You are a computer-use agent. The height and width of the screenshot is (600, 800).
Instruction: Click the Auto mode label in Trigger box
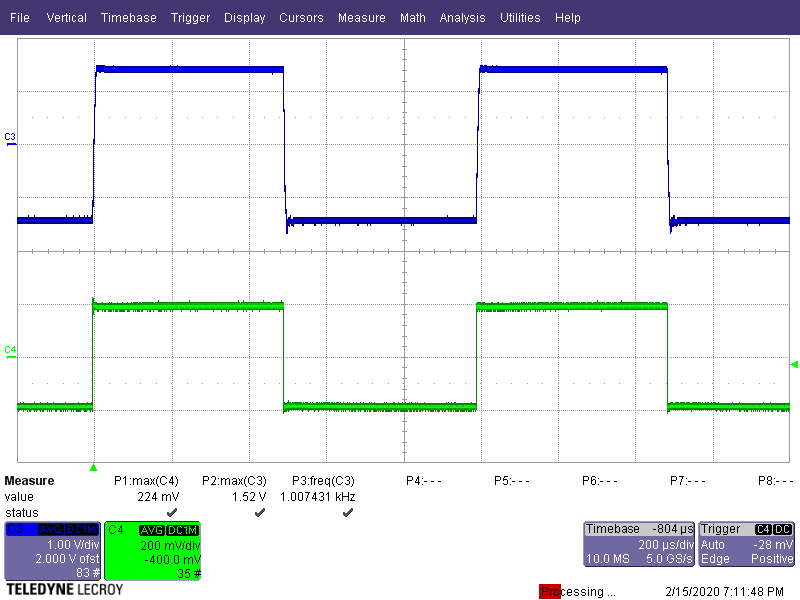[x=712, y=544]
